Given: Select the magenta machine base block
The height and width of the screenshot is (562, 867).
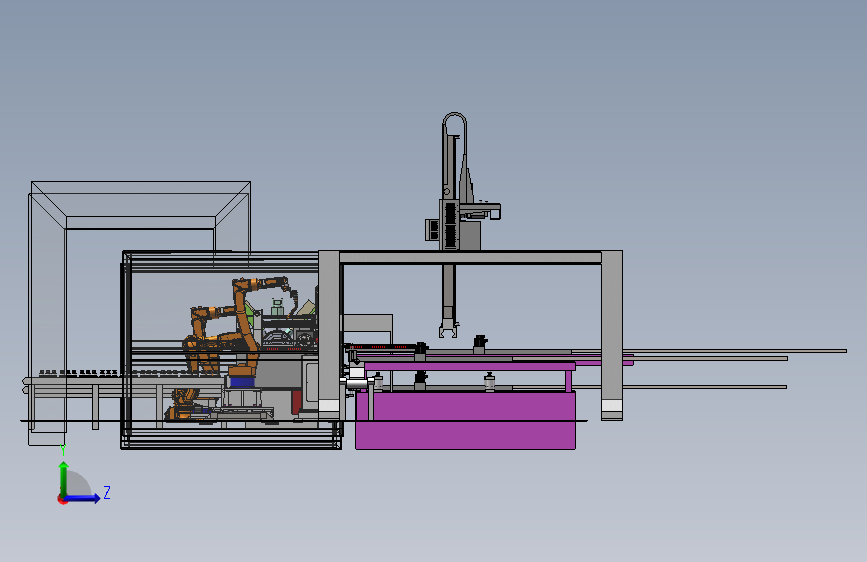Looking at the screenshot, I should pos(465,420).
